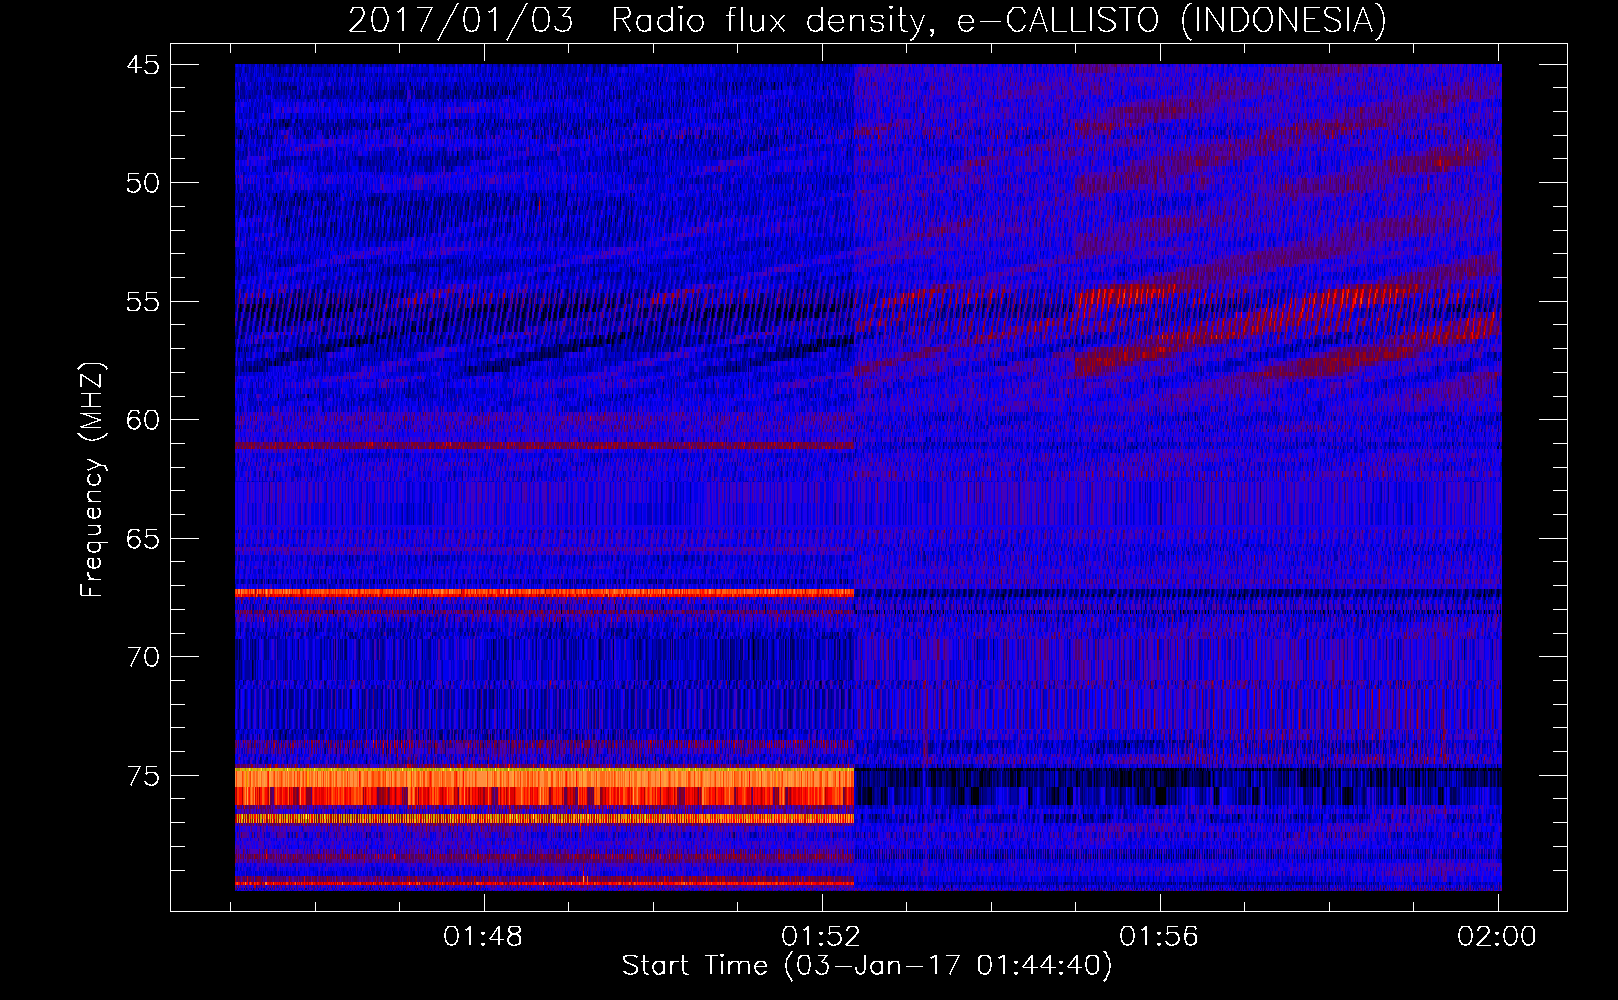Click the thin red line near 61 MHz

[x=544, y=445]
